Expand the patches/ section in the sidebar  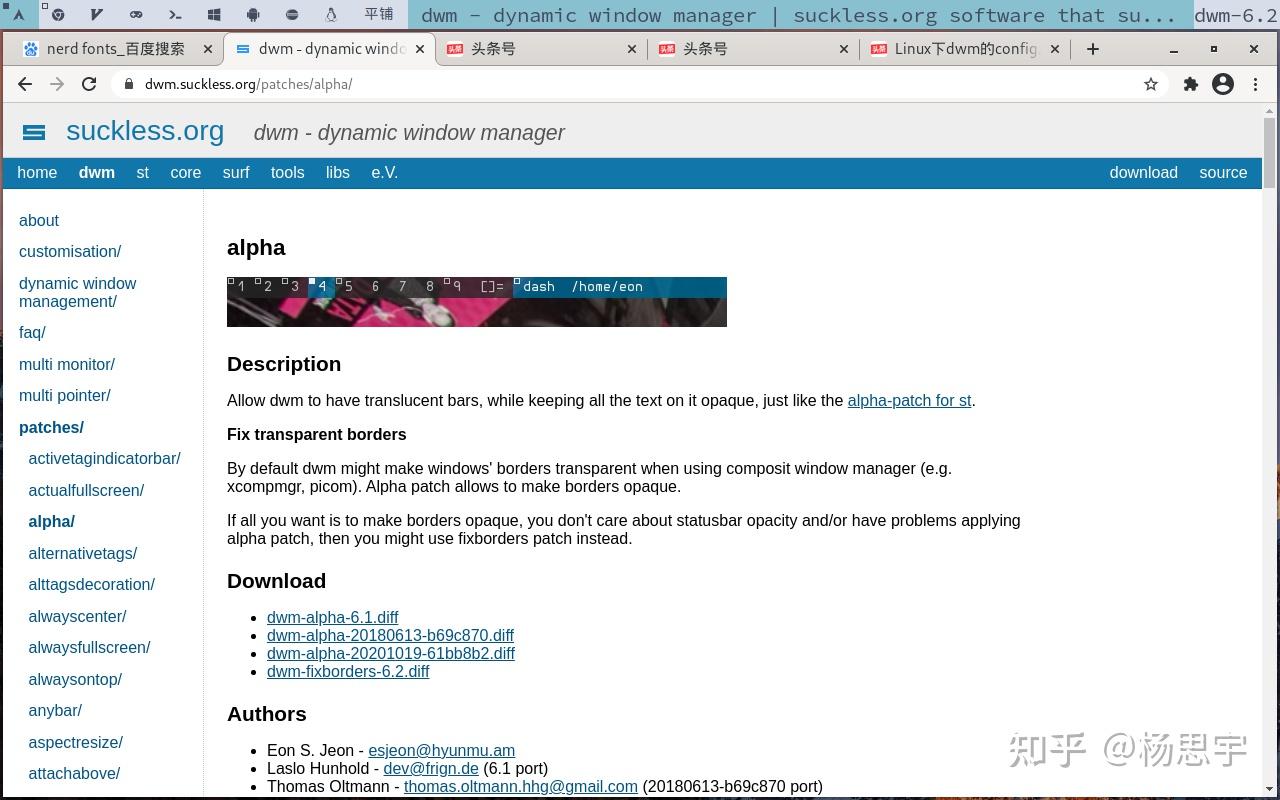pyautogui.click(x=51, y=427)
